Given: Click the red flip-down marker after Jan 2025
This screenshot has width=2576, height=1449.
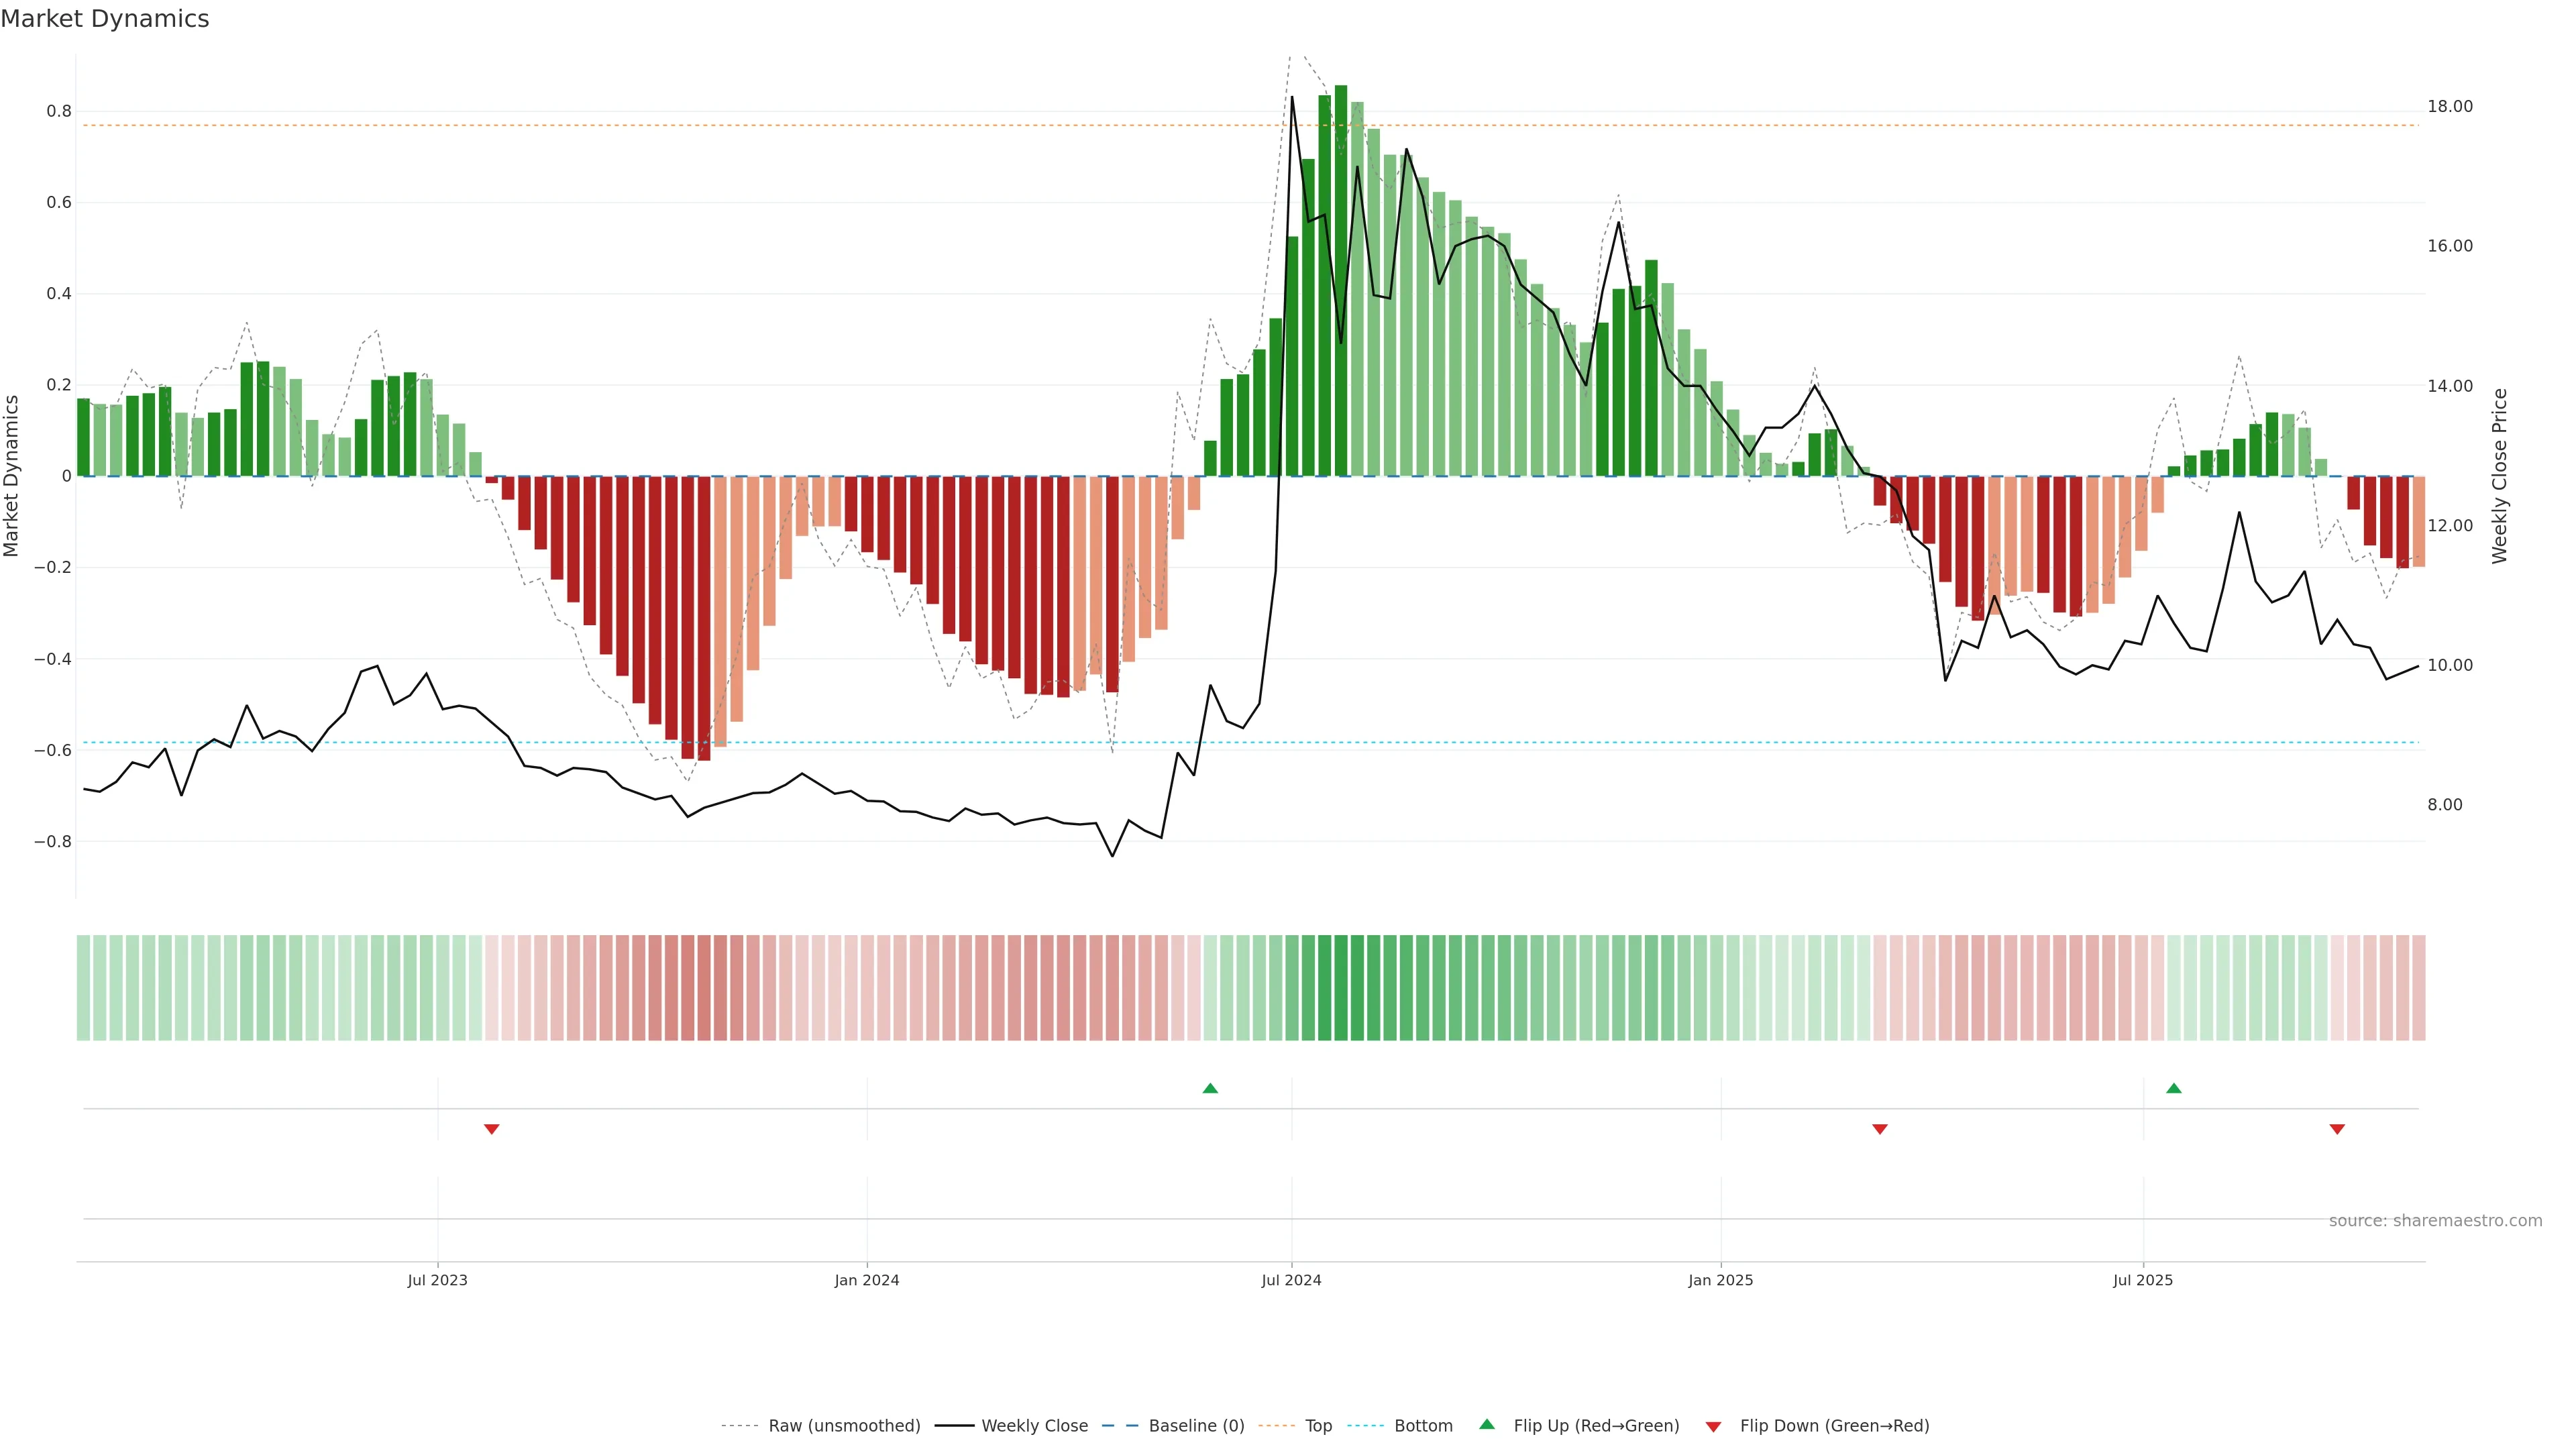Looking at the screenshot, I should tap(1879, 1129).
